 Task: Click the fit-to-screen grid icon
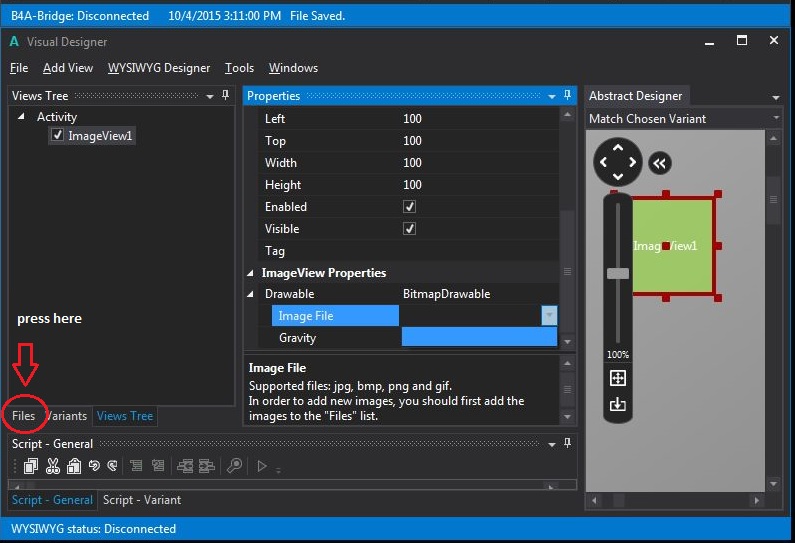(618, 378)
